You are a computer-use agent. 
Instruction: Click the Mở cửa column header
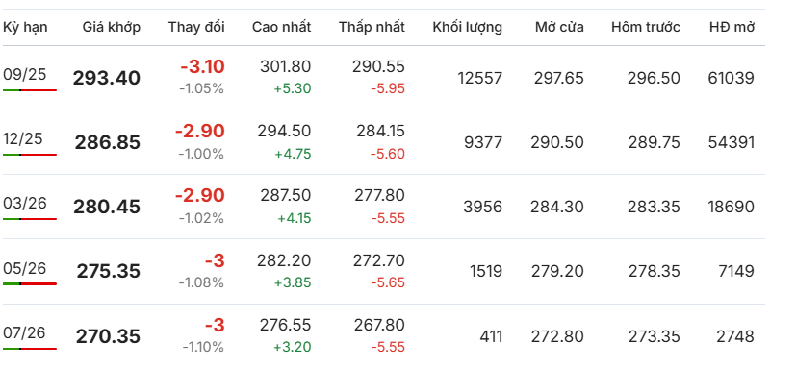click(559, 27)
